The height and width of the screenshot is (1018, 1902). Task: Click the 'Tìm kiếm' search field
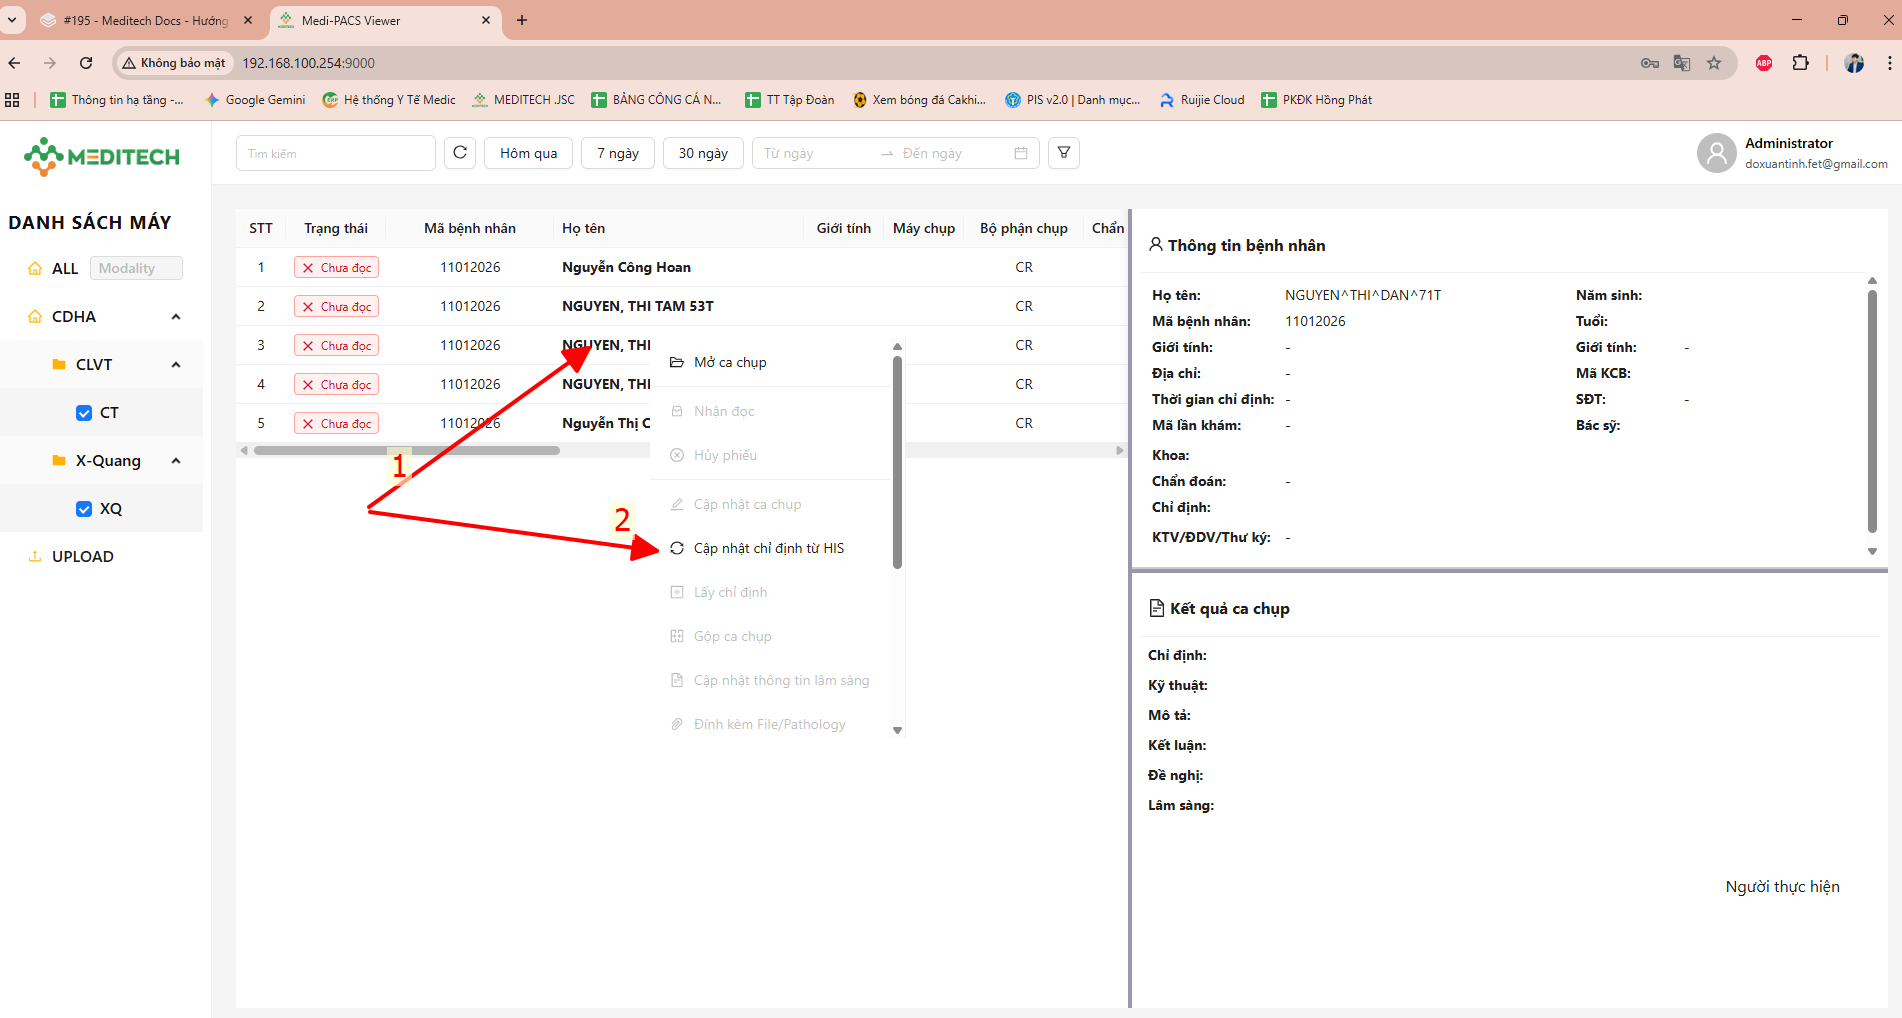click(335, 153)
